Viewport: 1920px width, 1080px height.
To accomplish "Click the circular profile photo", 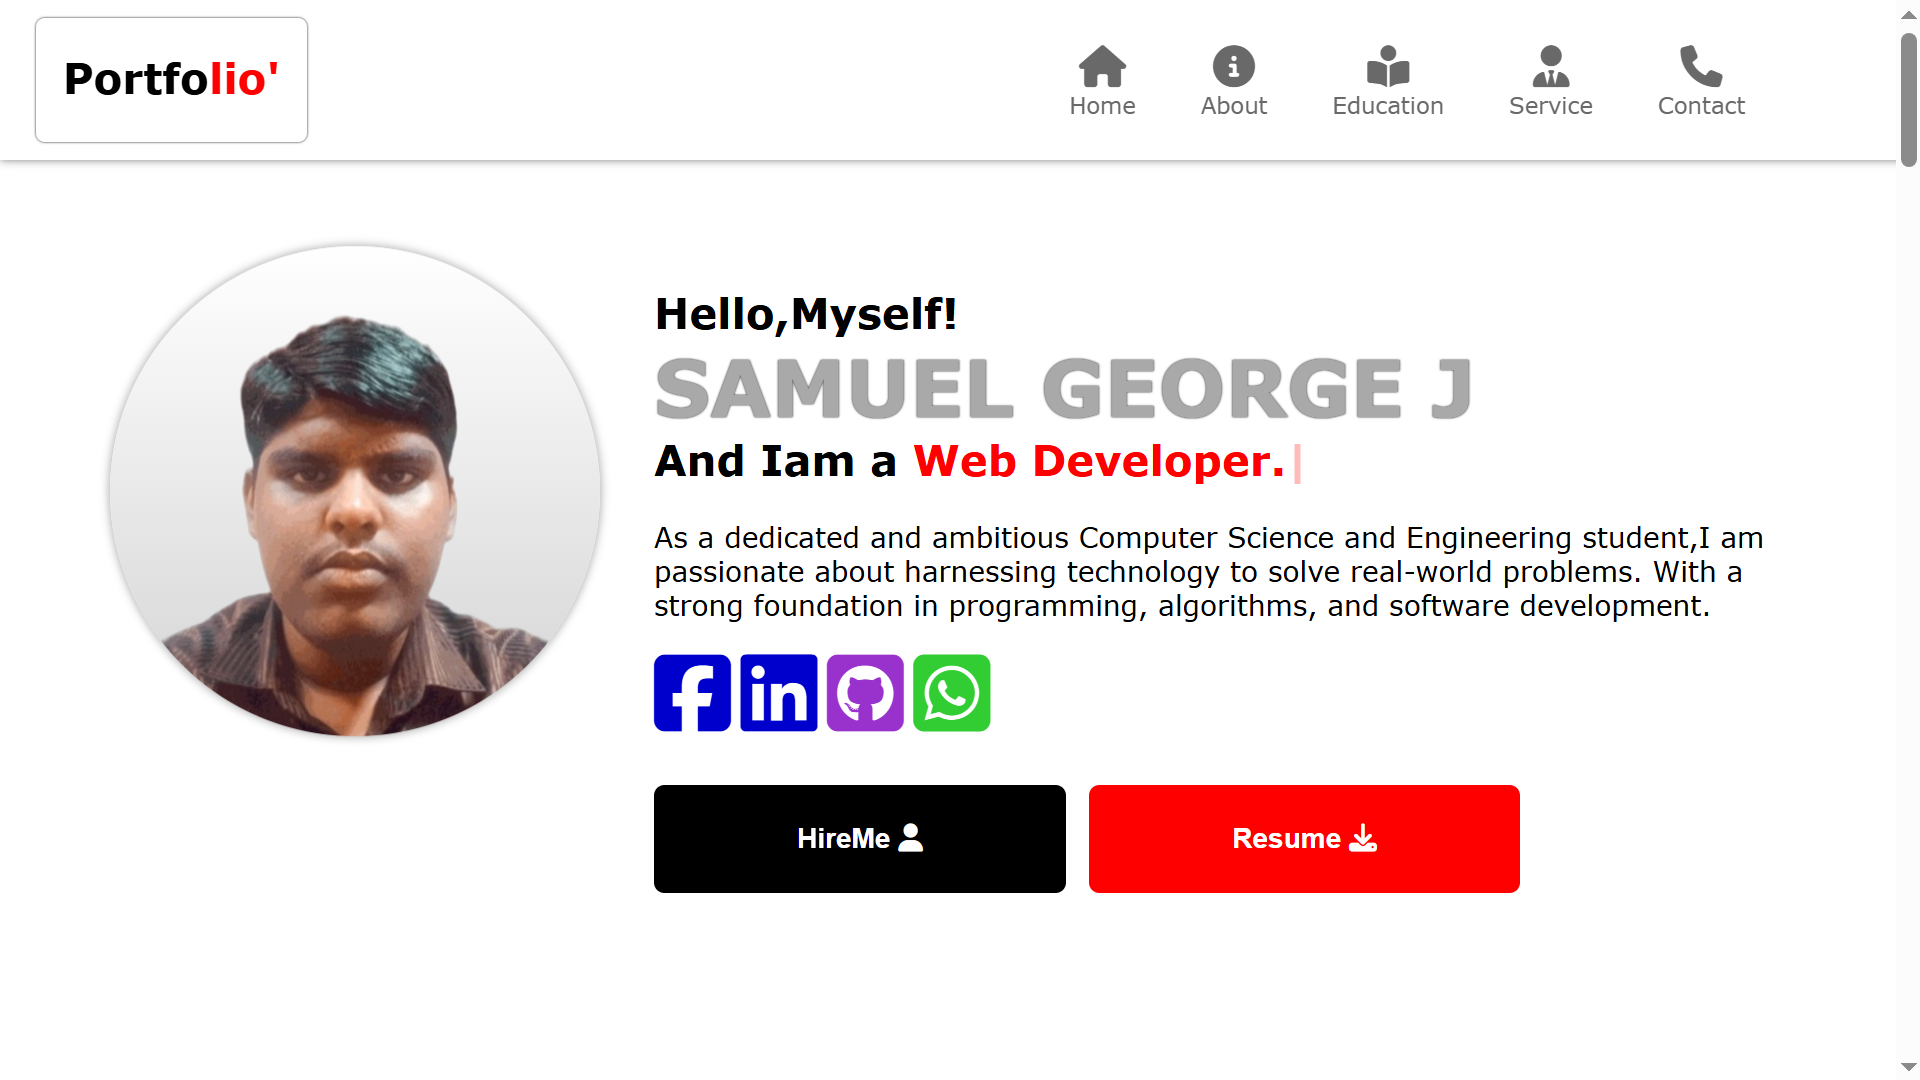I will coord(355,491).
